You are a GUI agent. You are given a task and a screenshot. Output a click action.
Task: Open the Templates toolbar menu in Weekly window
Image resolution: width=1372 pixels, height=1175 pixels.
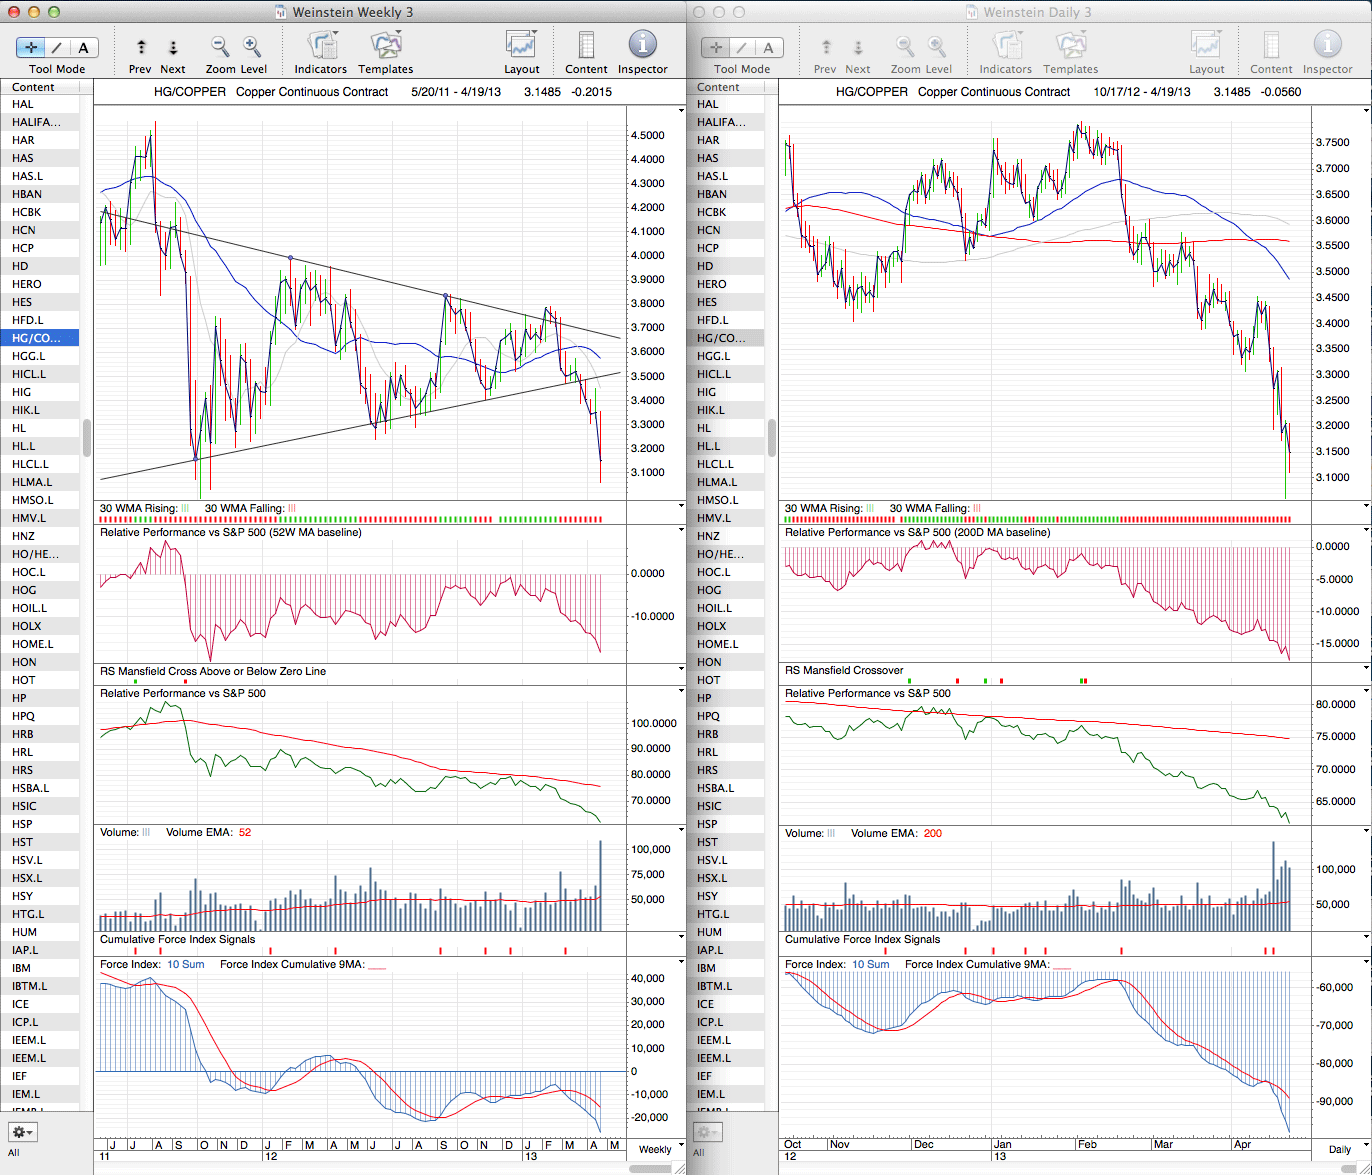point(385,46)
